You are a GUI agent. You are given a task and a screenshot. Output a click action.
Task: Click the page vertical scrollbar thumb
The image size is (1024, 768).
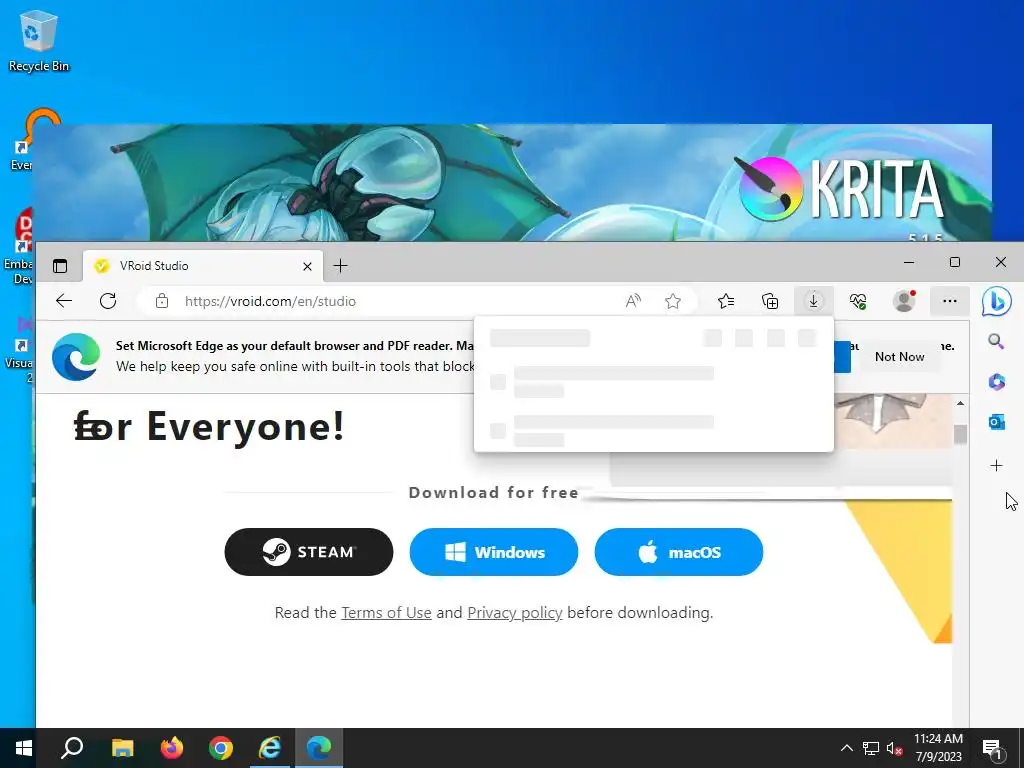click(x=960, y=434)
